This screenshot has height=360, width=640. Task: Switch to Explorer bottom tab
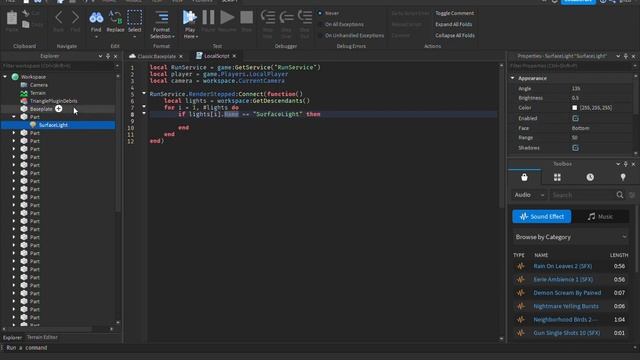pos(12,337)
